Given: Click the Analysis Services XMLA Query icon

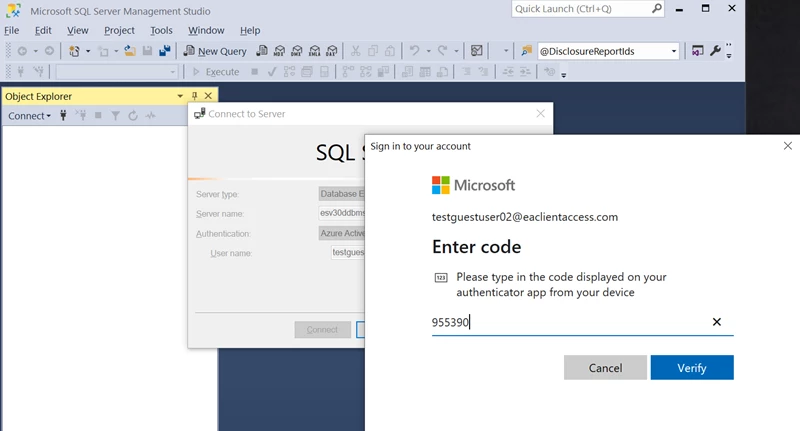Looking at the screenshot, I should pos(315,51).
